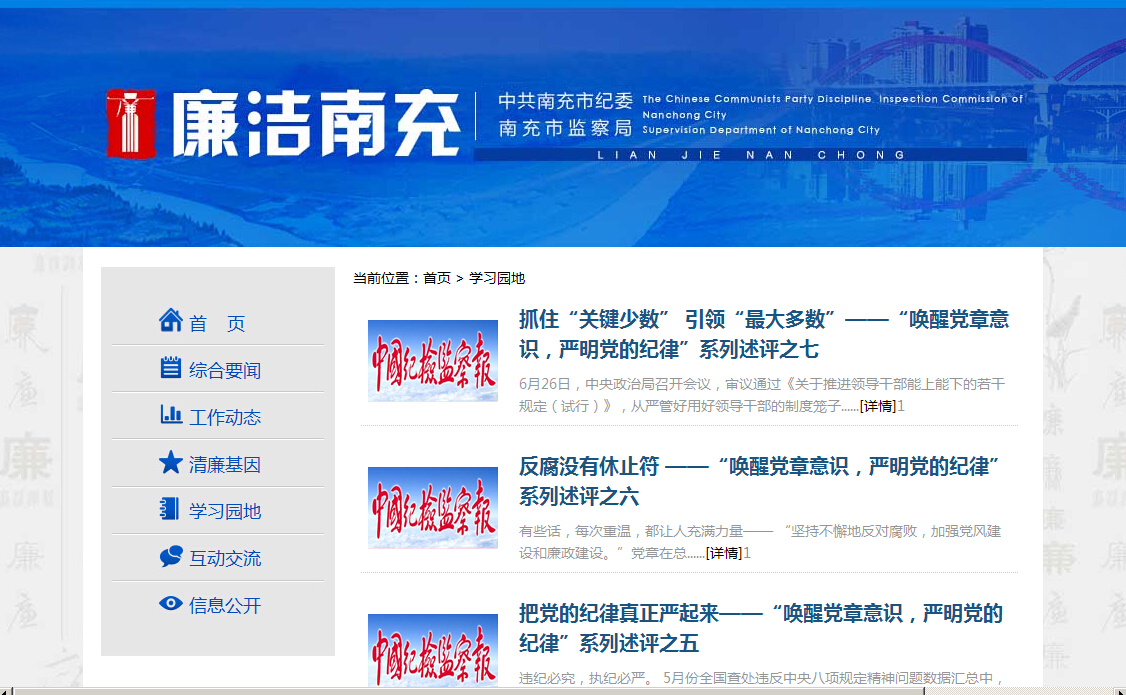Select 互动交流 in the sidebar
The width and height of the screenshot is (1126, 695).
(x=225, y=559)
